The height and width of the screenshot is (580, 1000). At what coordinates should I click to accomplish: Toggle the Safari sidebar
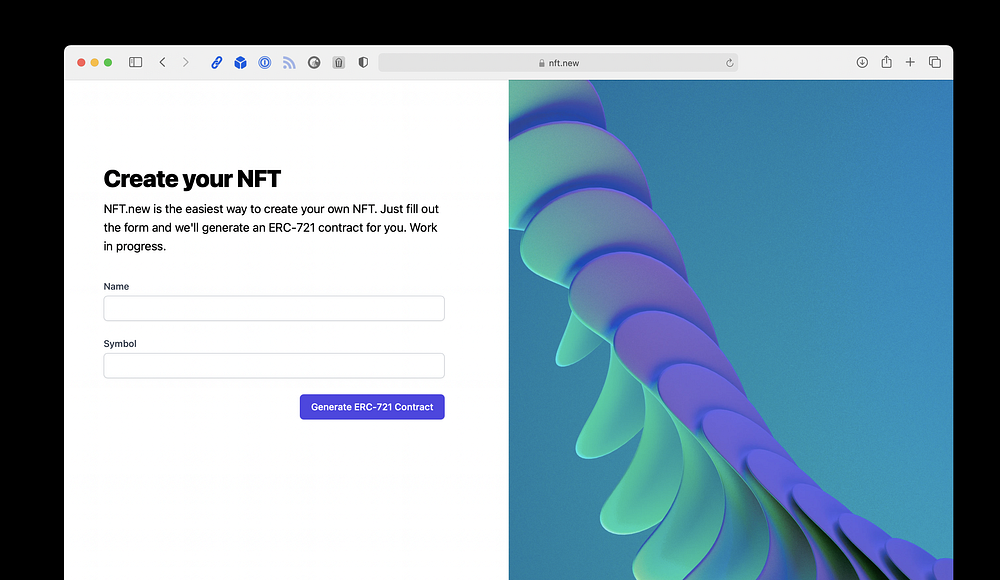pos(135,63)
